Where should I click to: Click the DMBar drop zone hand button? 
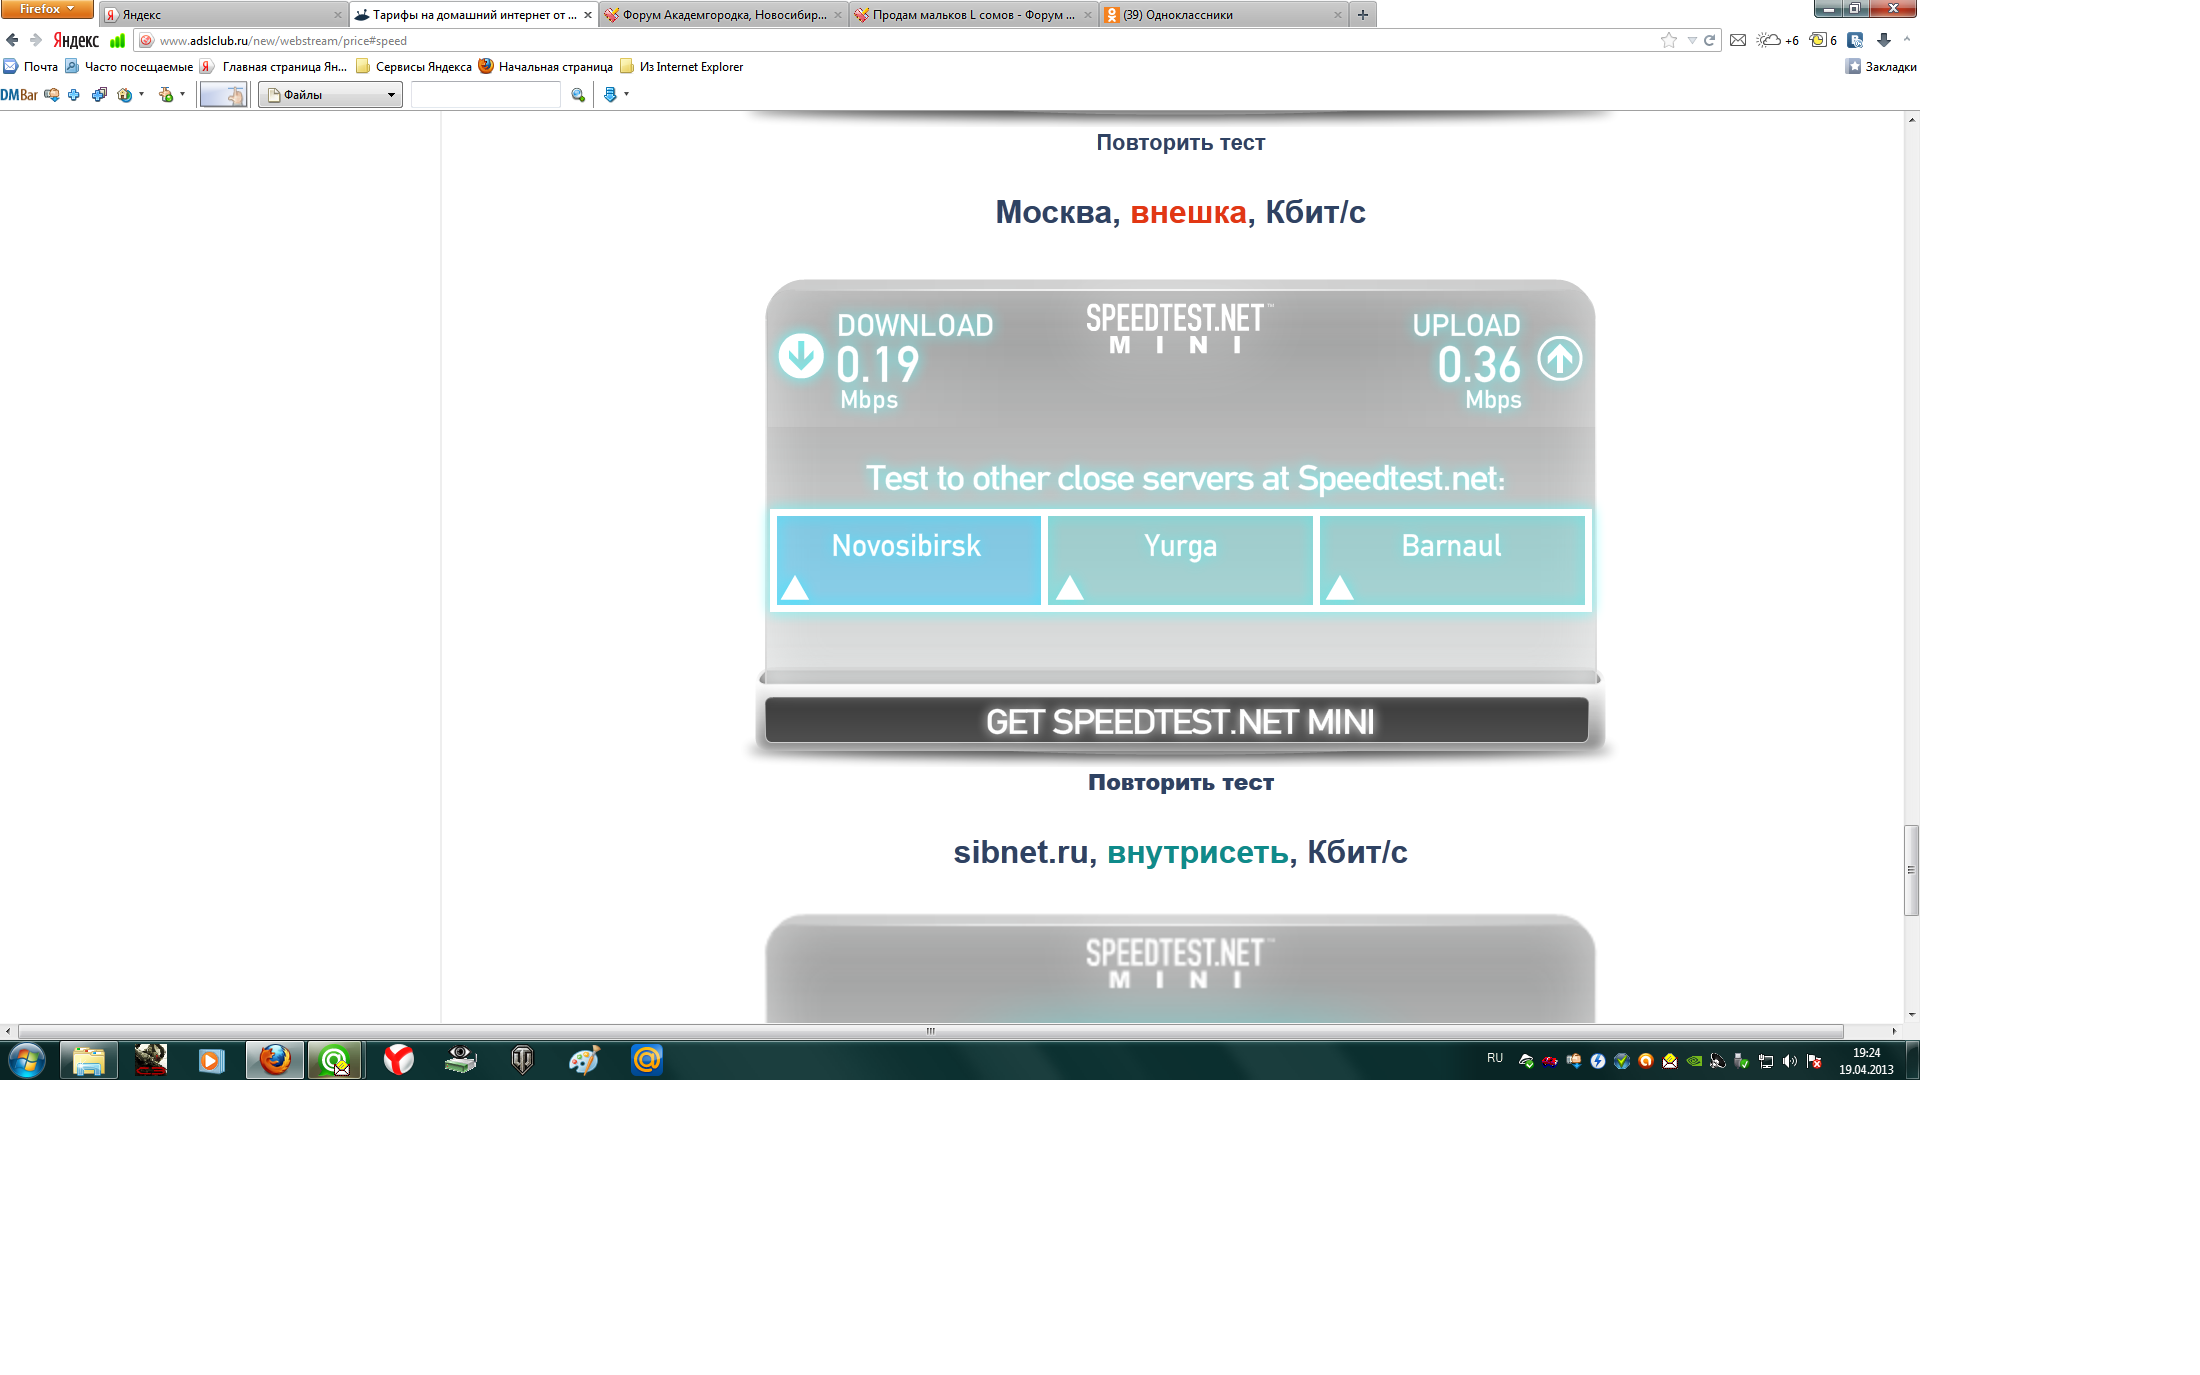pyautogui.click(x=223, y=95)
